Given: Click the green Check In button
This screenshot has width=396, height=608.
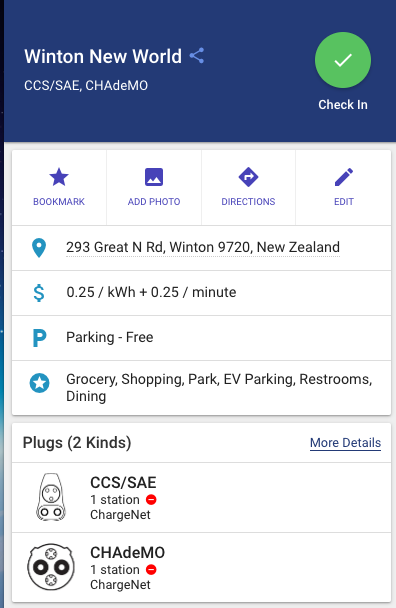Looking at the screenshot, I should pos(343,60).
